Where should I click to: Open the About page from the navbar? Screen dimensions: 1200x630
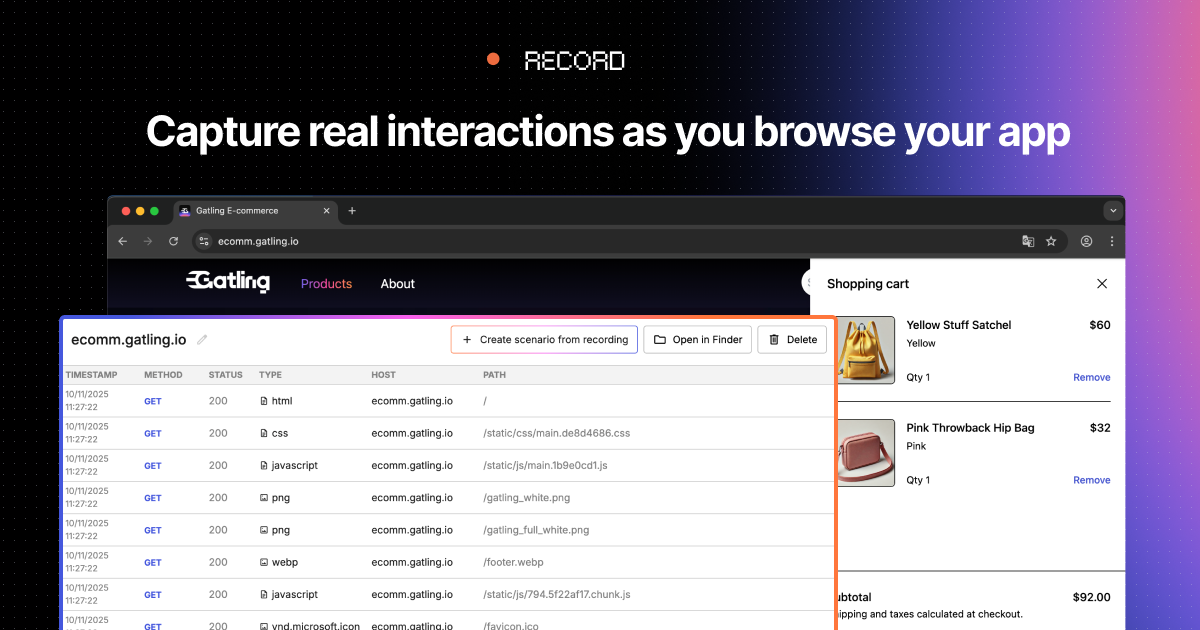point(397,283)
